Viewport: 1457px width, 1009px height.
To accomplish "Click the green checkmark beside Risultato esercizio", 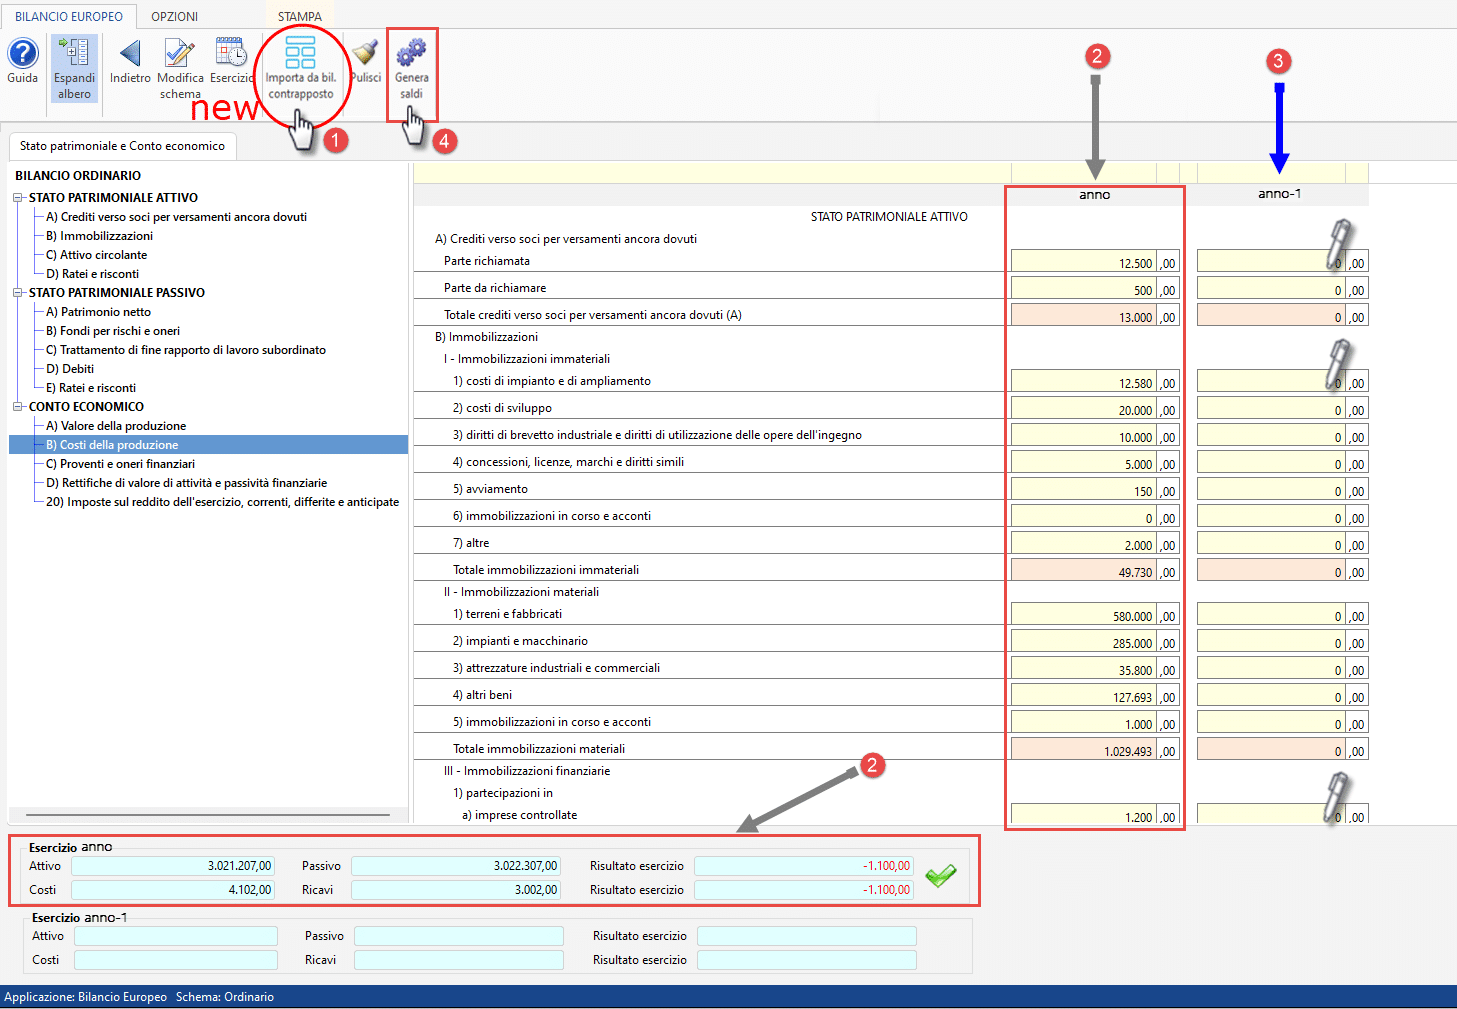I will tap(940, 876).
